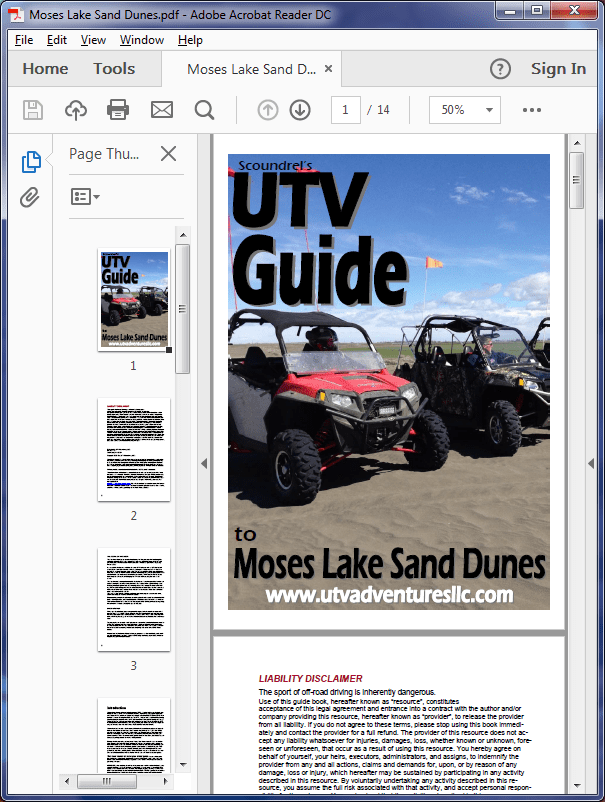Minimize the Acrobat Reader window
The height and width of the screenshot is (802, 605).
click(509, 10)
